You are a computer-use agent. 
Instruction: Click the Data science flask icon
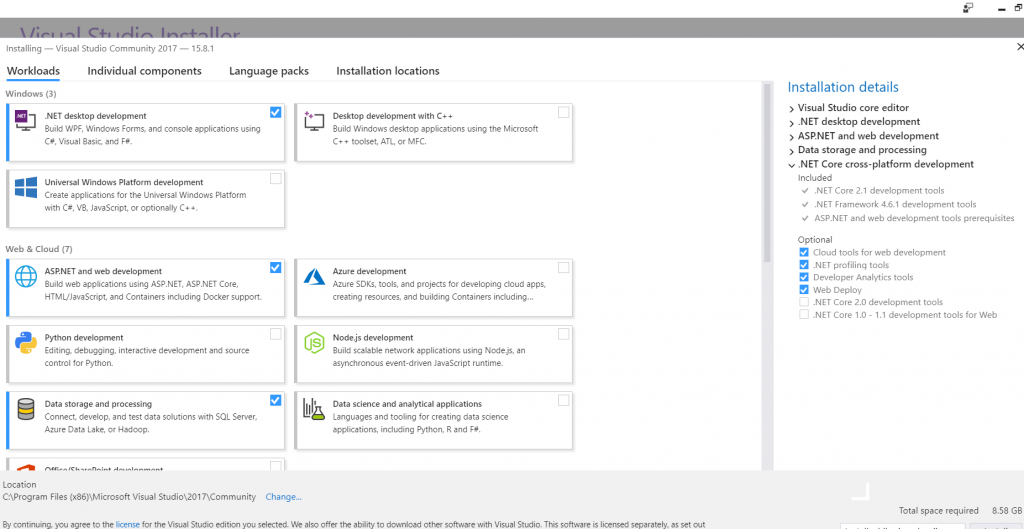point(314,409)
